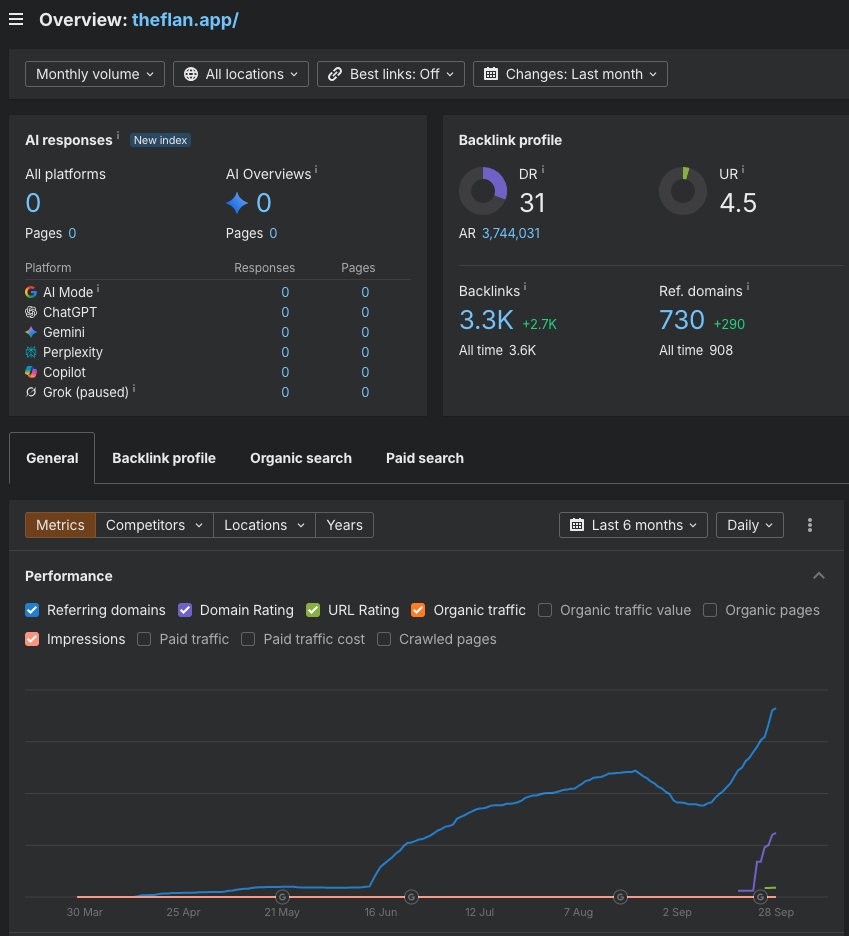Click the AI Overviews star icon

[x=237, y=203]
